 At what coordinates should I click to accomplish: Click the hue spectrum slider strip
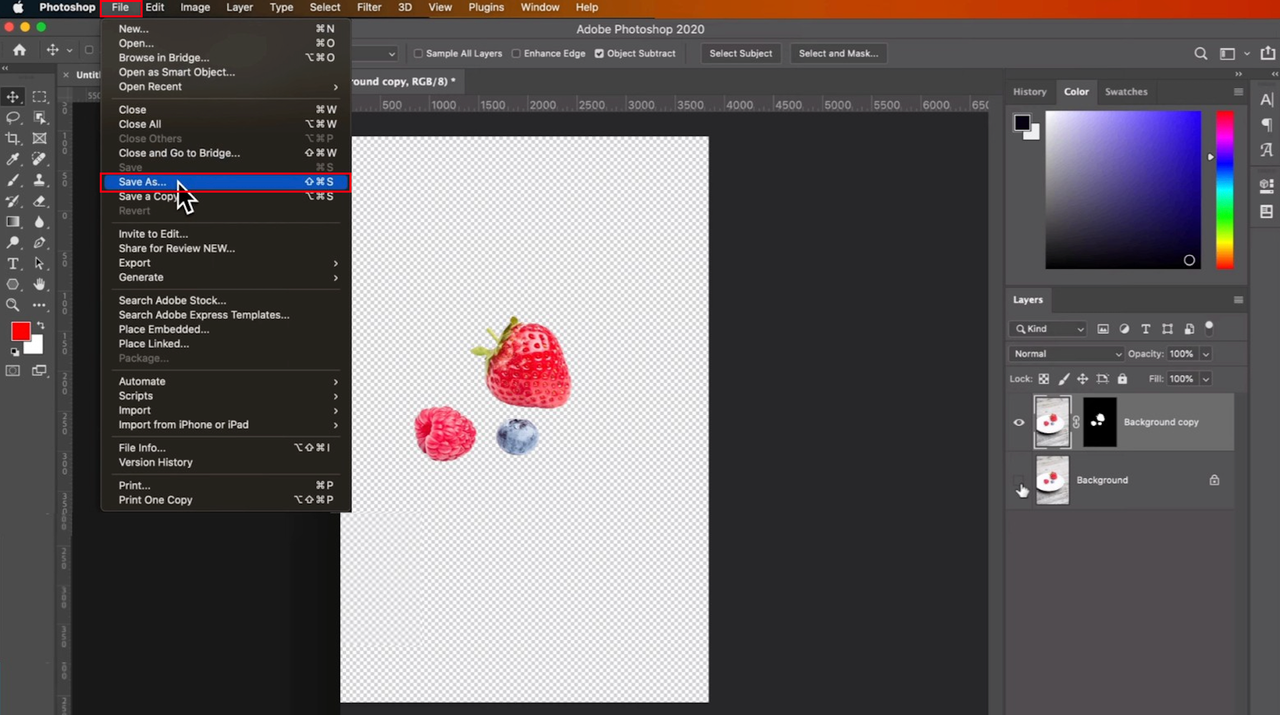pos(1224,189)
